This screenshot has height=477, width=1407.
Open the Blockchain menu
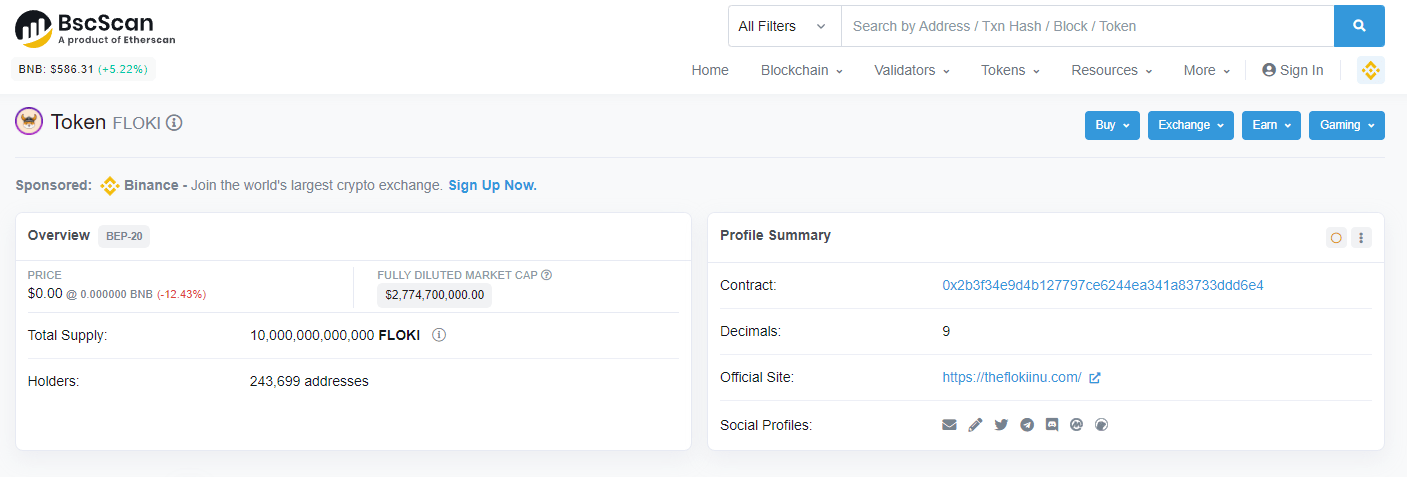[x=802, y=70]
